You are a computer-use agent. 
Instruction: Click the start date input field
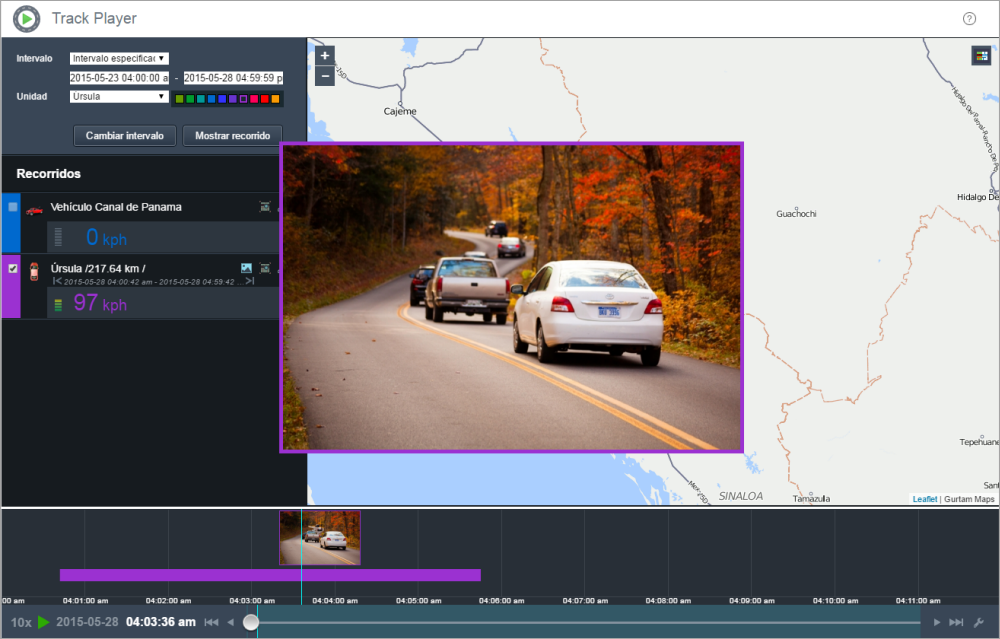tap(119, 78)
